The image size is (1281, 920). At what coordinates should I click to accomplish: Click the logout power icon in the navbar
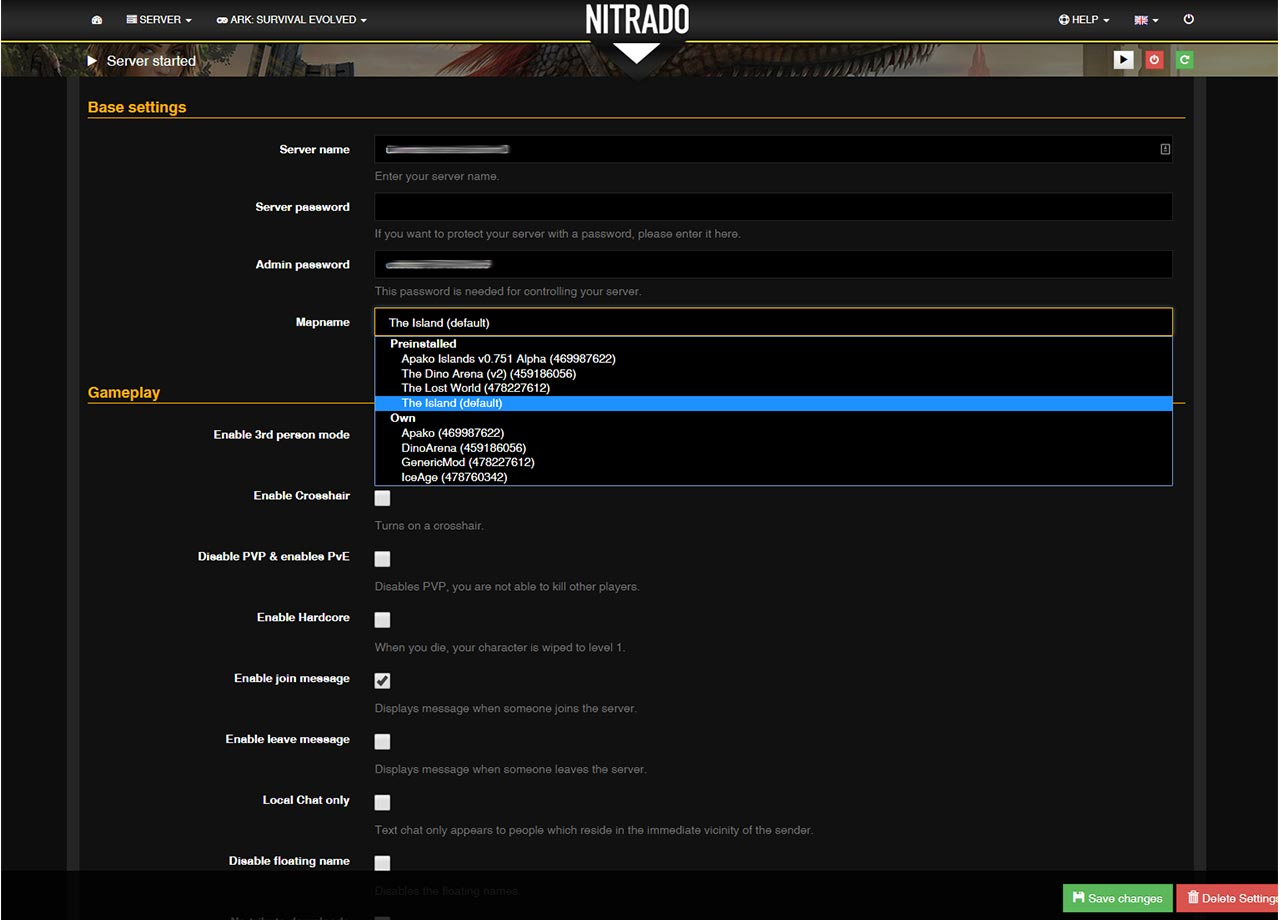[x=1189, y=19]
